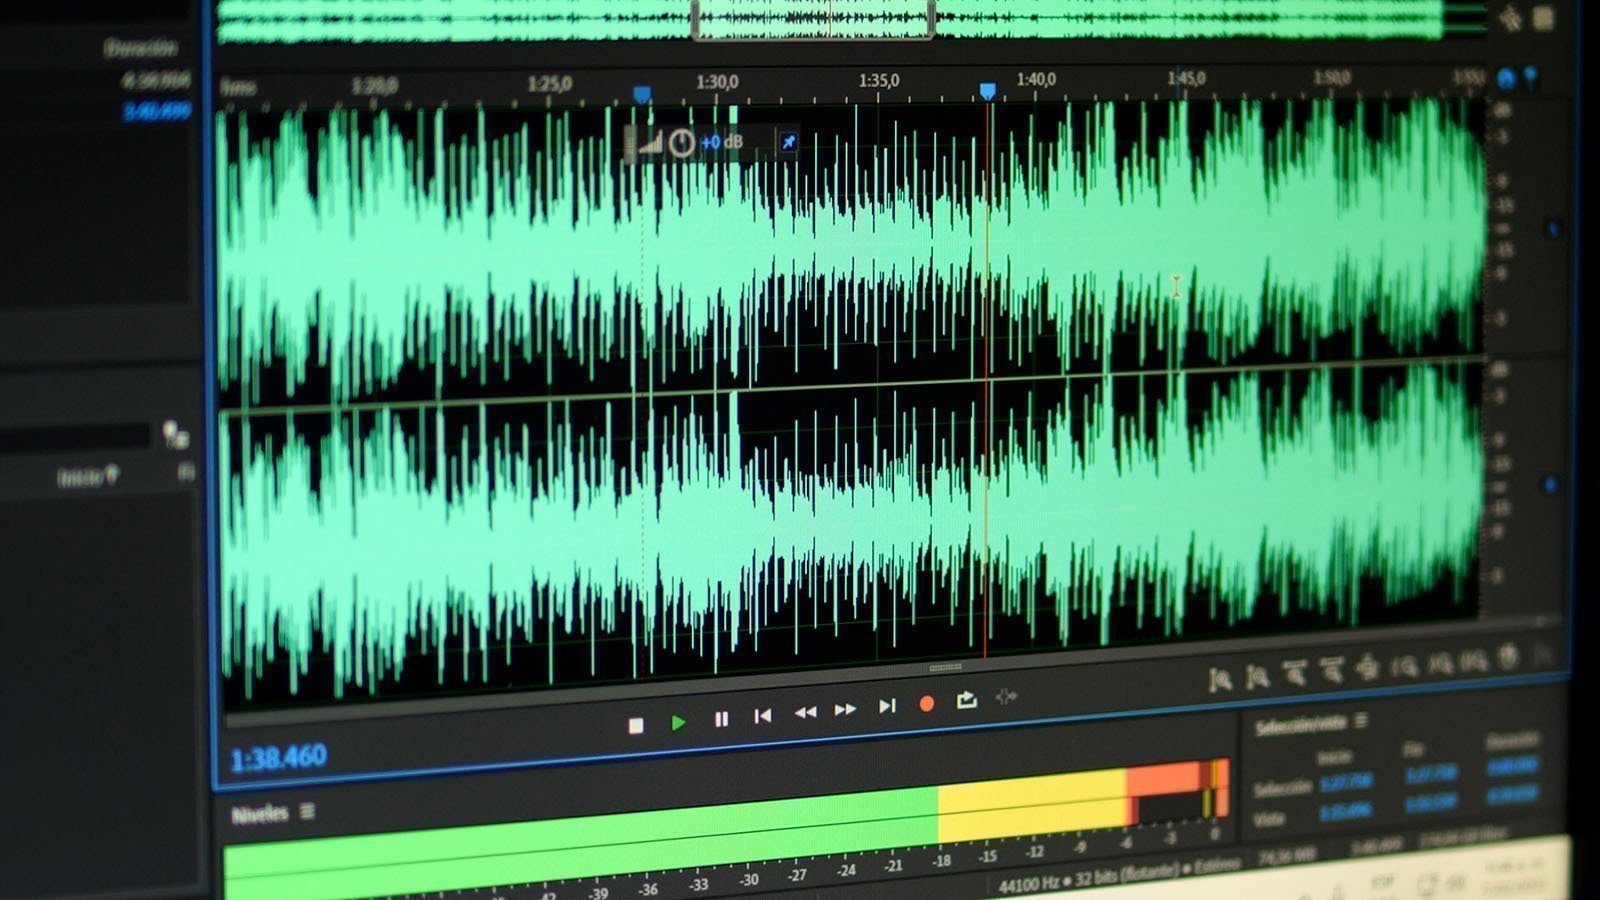Select the Niveles panel tab

pyautogui.click(x=259, y=814)
